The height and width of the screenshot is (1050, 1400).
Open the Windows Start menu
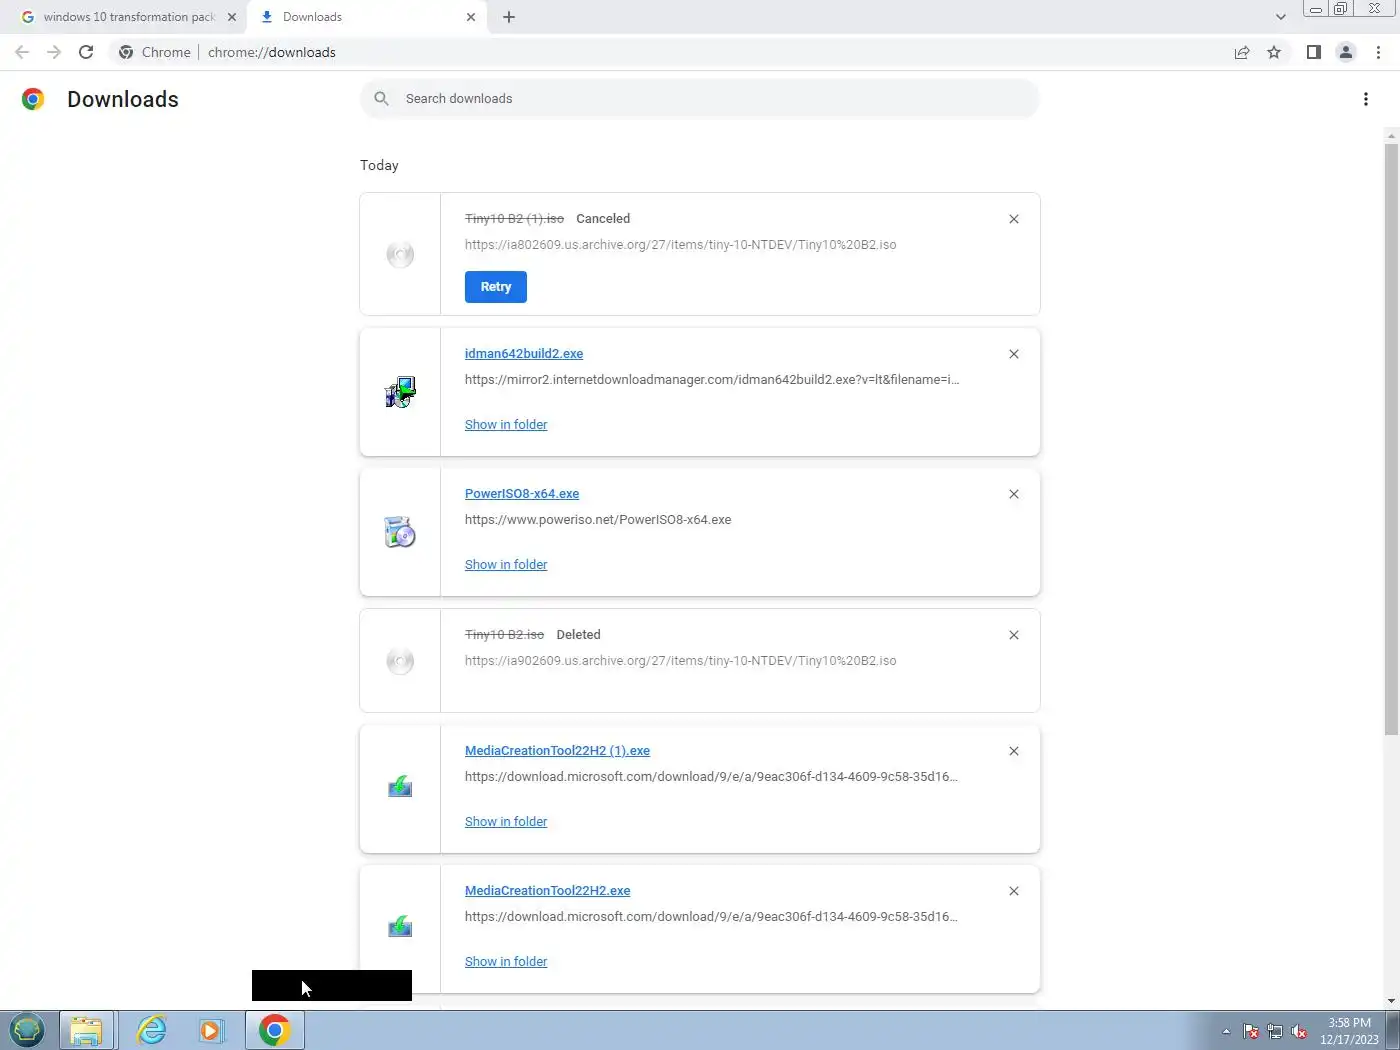(x=27, y=1030)
